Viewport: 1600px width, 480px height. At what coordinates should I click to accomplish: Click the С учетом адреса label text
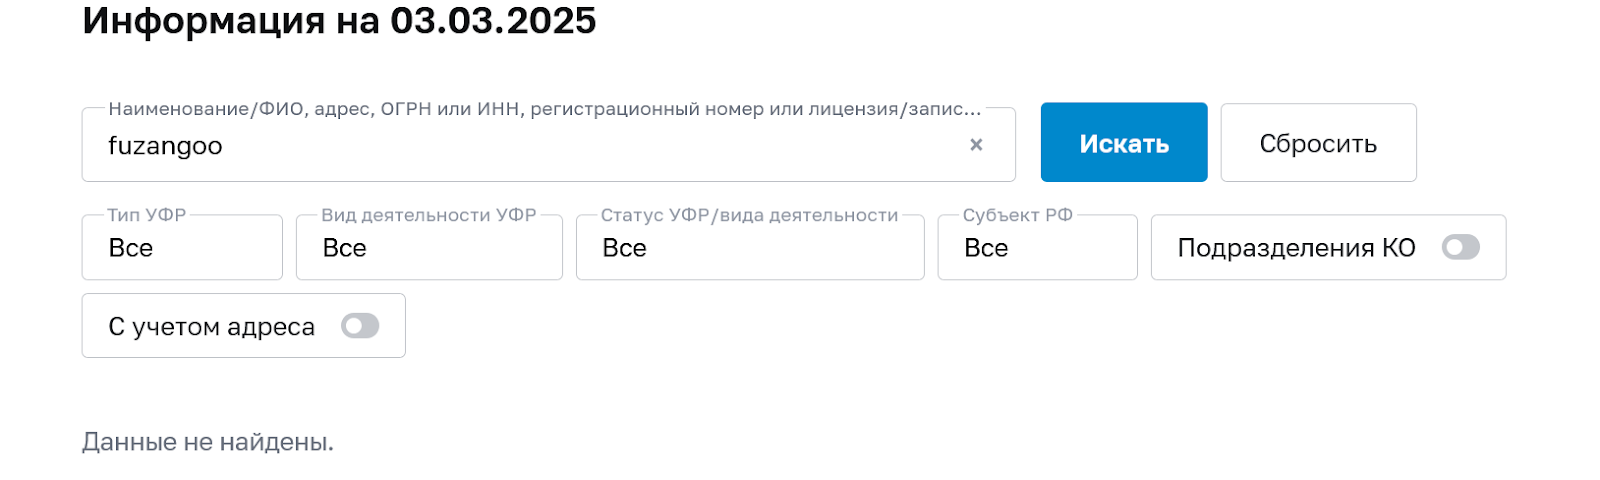coord(212,327)
